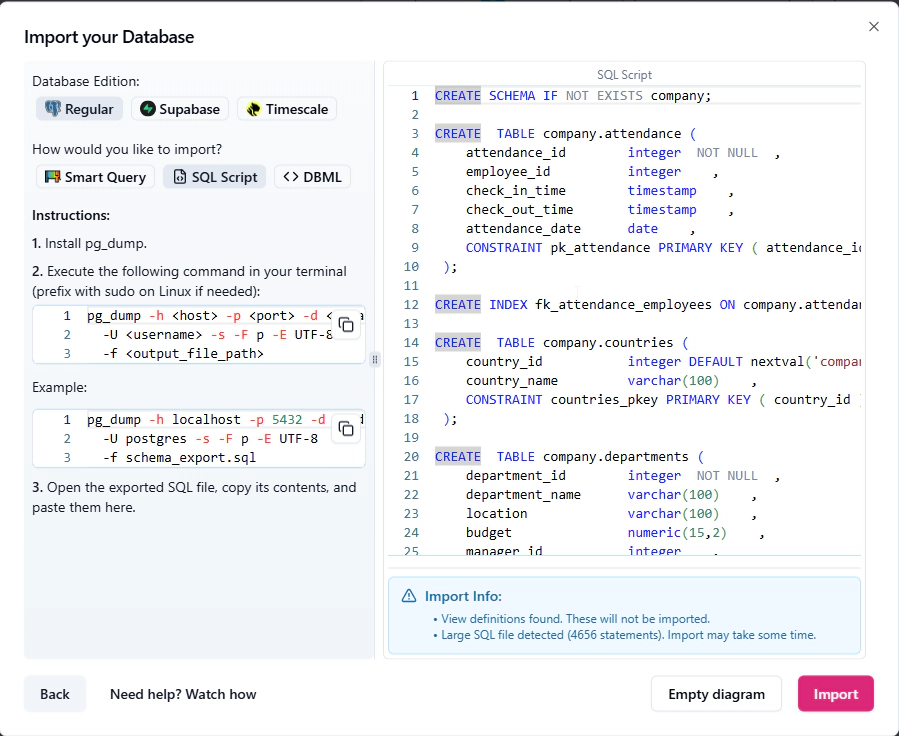Switch to Smart Query import method
The width and height of the screenshot is (899, 736).
95,177
